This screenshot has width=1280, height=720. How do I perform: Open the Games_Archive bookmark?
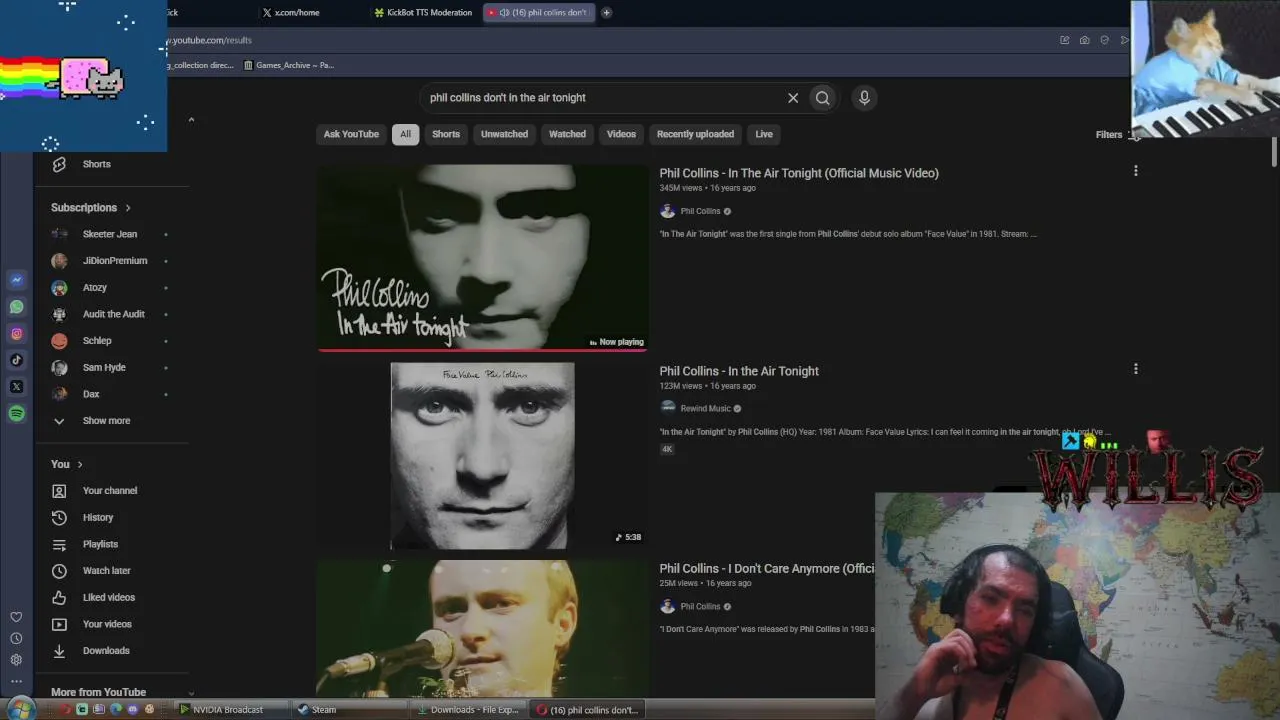289,65
